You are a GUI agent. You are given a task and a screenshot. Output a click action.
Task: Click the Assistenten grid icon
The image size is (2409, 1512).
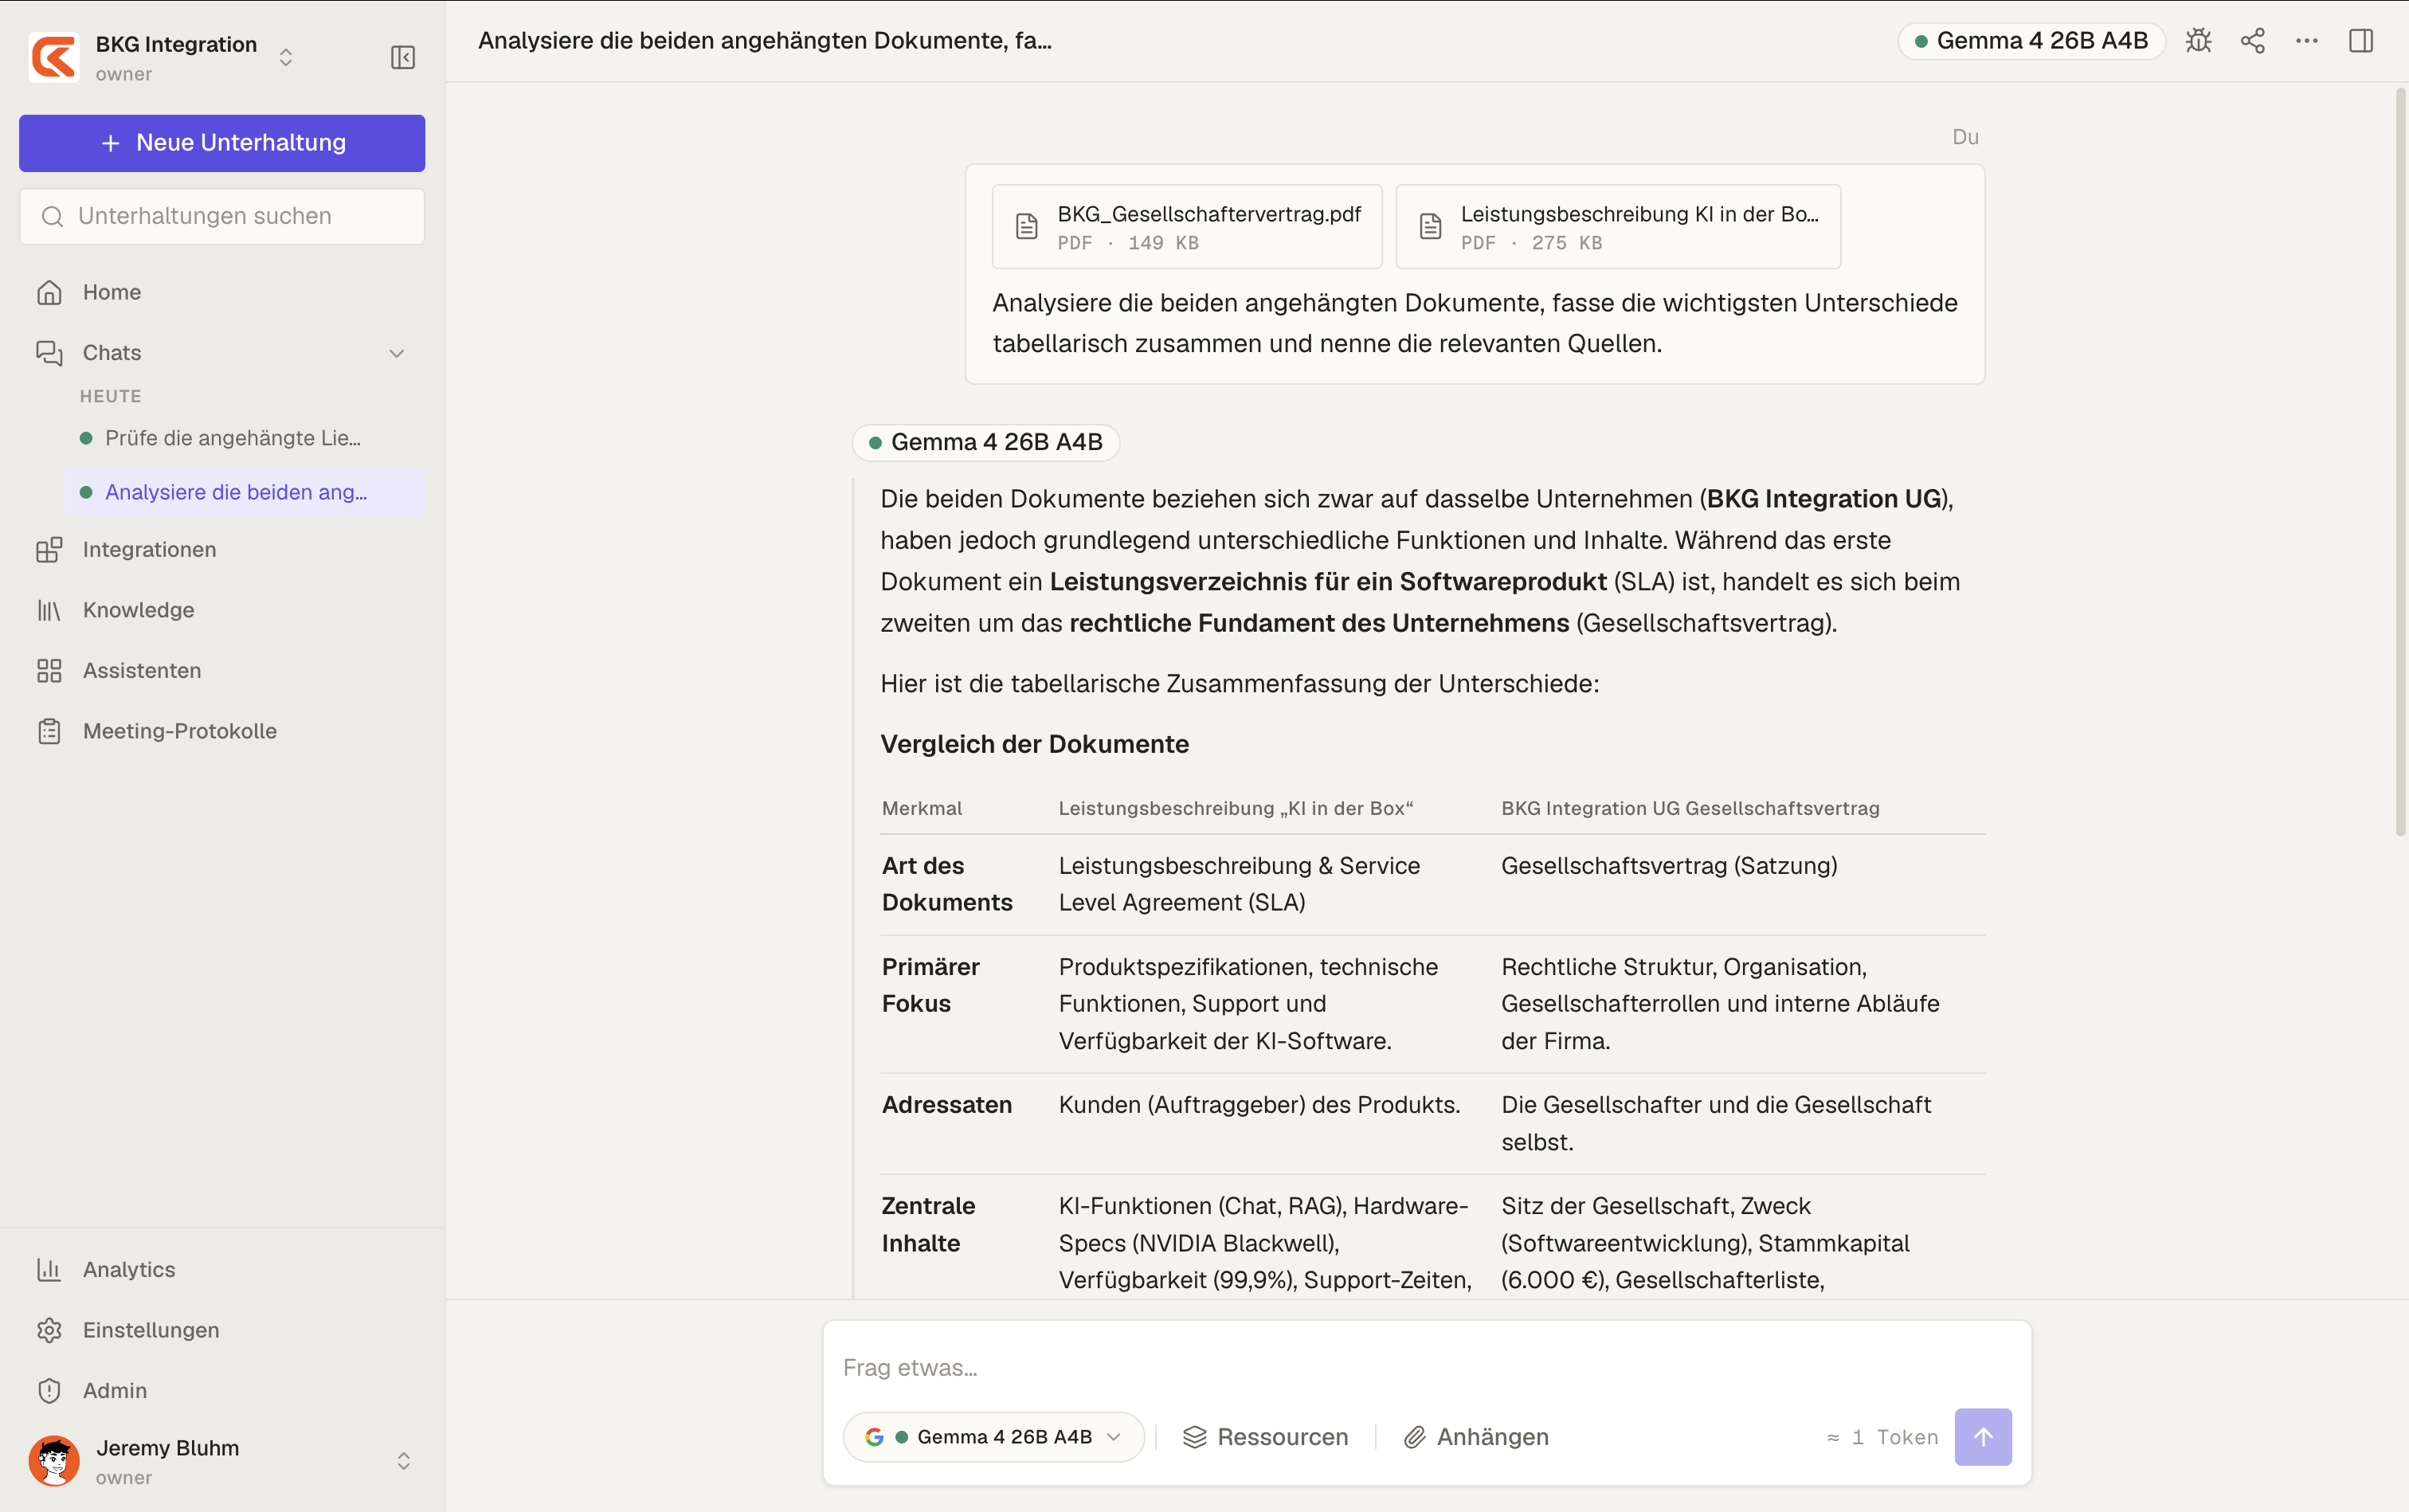click(x=49, y=670)
